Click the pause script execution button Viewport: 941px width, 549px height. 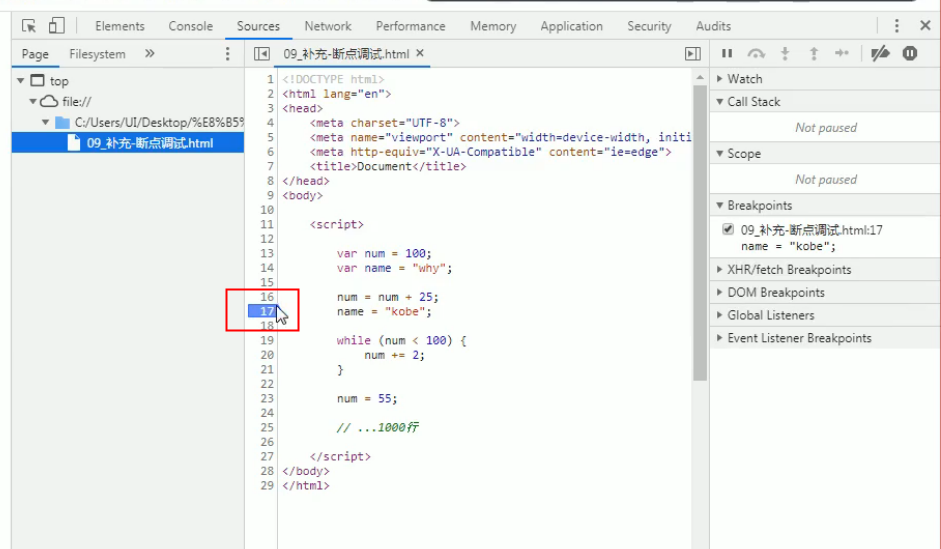coord(727,53)
